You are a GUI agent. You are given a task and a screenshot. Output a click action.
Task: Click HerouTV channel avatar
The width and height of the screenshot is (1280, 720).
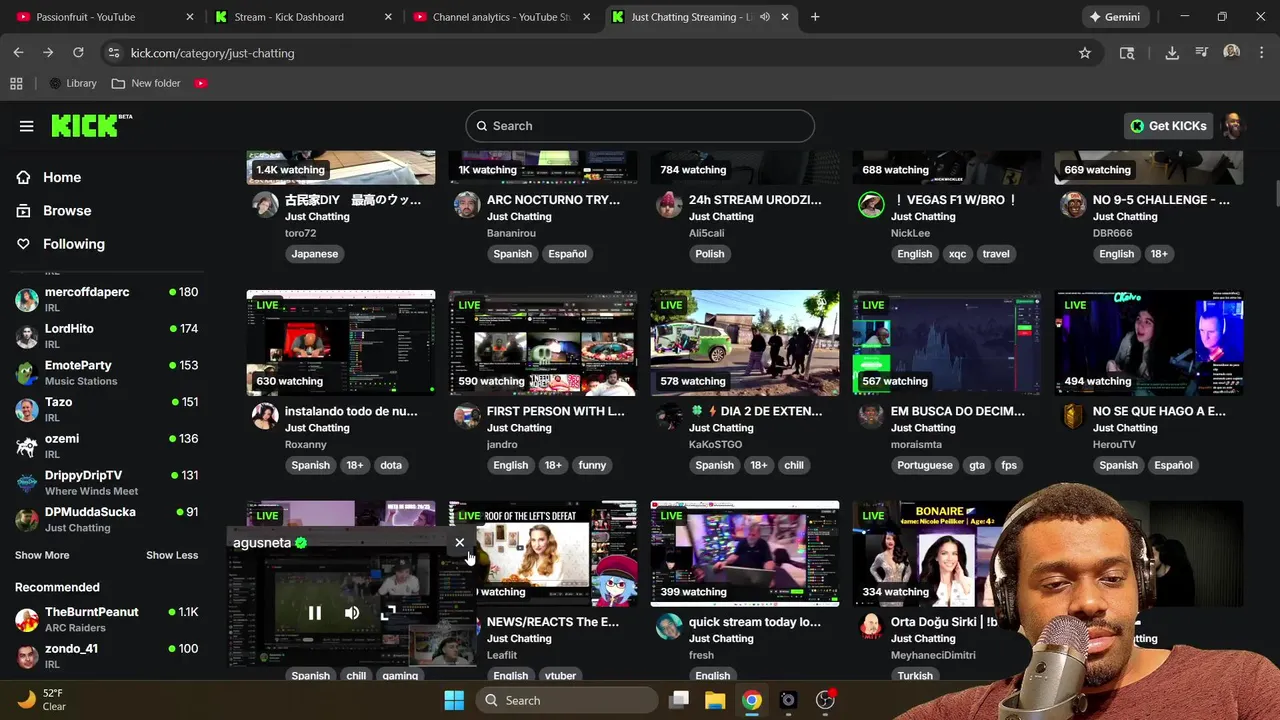(1073, 416)
